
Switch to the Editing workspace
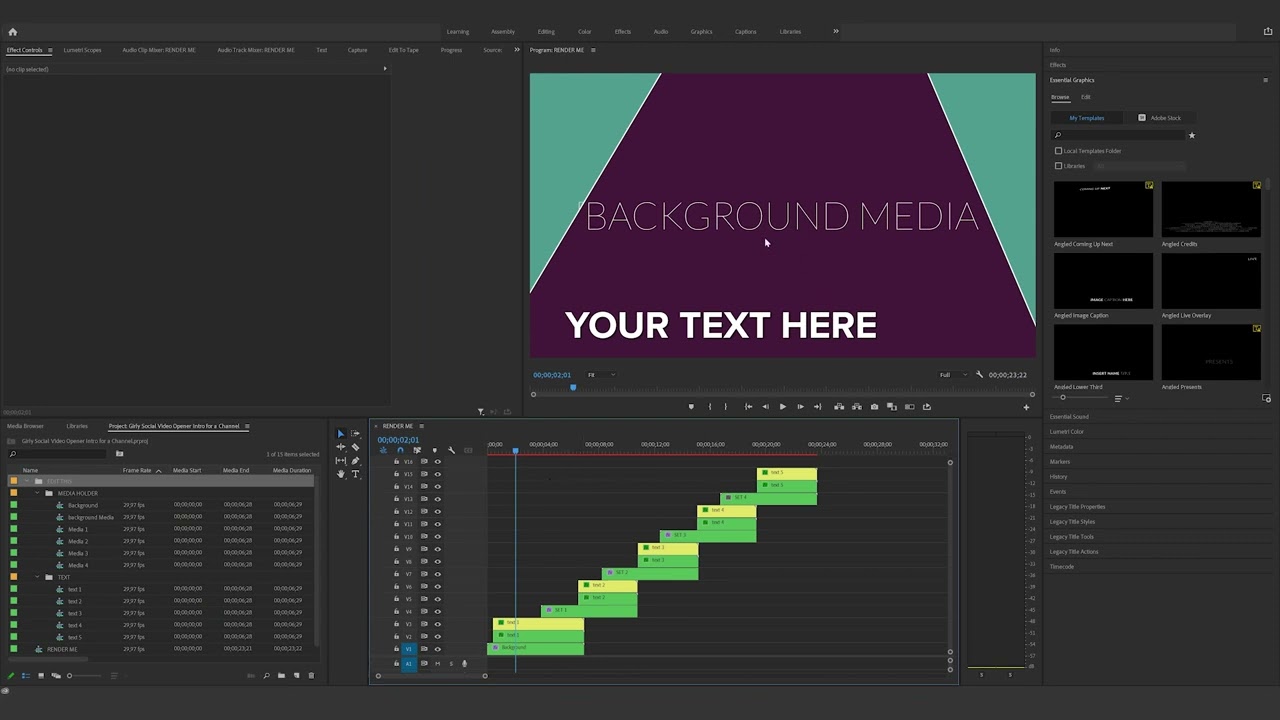point(546,32)
